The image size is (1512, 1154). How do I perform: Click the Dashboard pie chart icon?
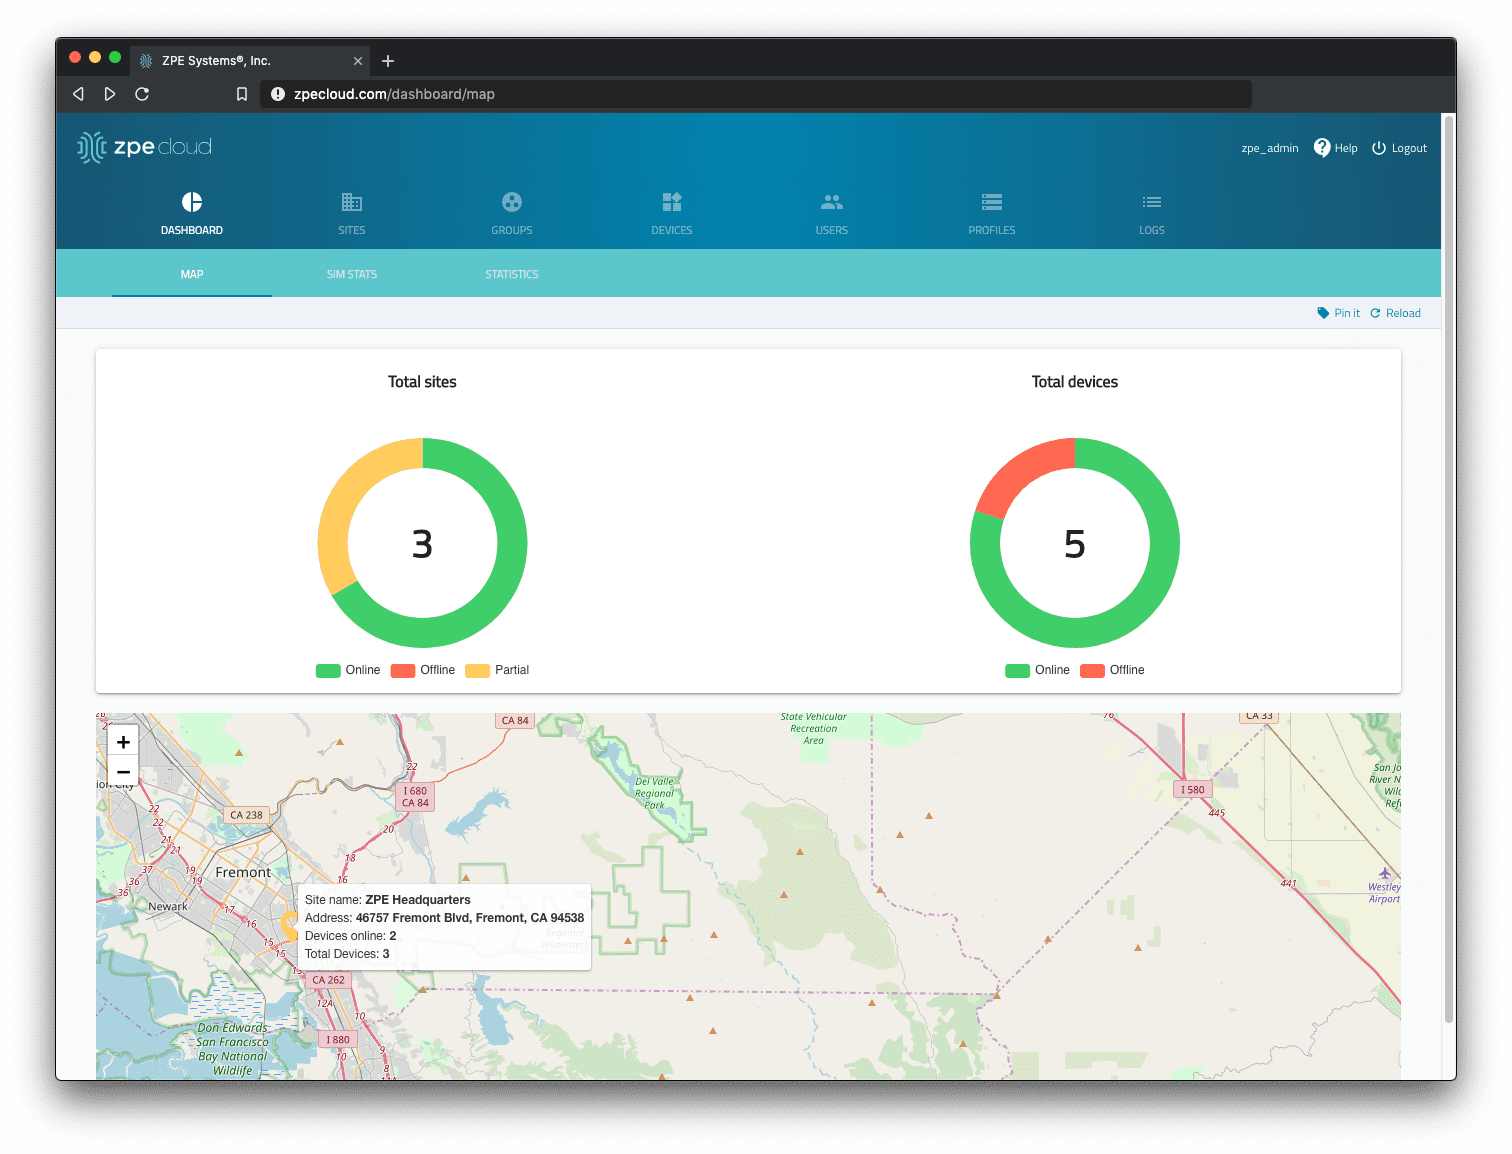(x=192, y=202)
